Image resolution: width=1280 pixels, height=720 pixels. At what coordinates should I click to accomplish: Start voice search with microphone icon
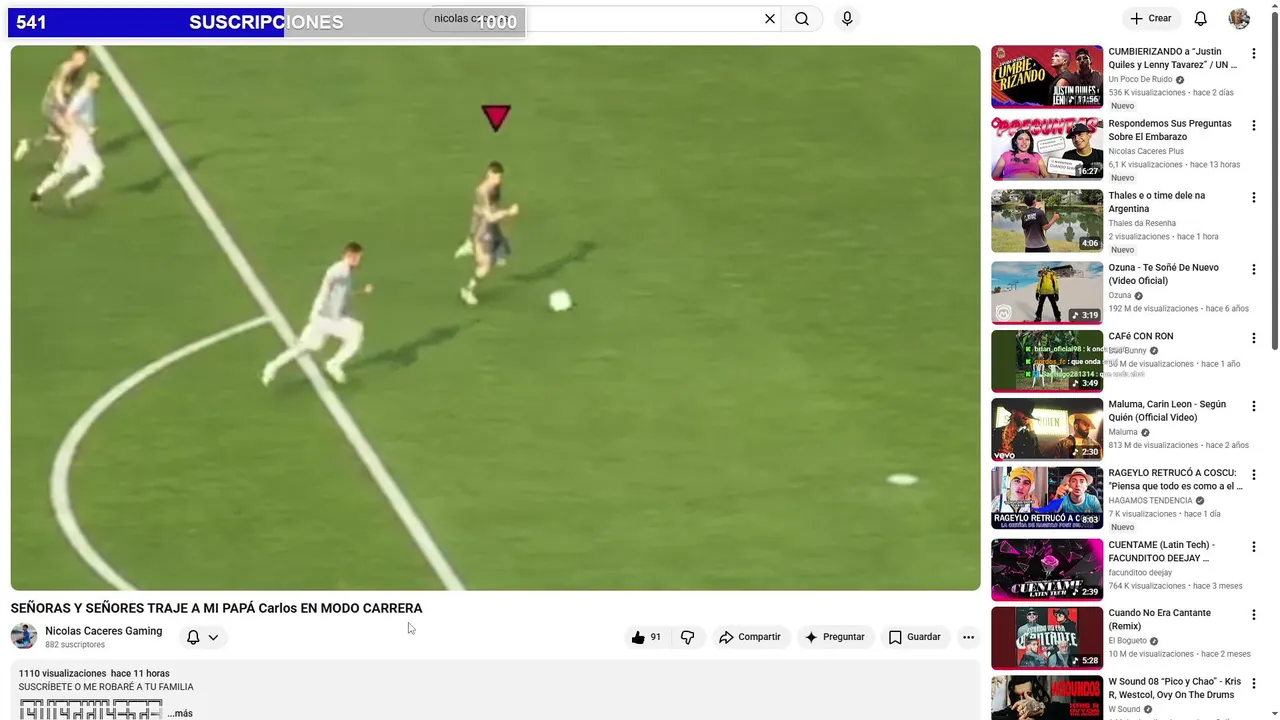tap(847, 19)
